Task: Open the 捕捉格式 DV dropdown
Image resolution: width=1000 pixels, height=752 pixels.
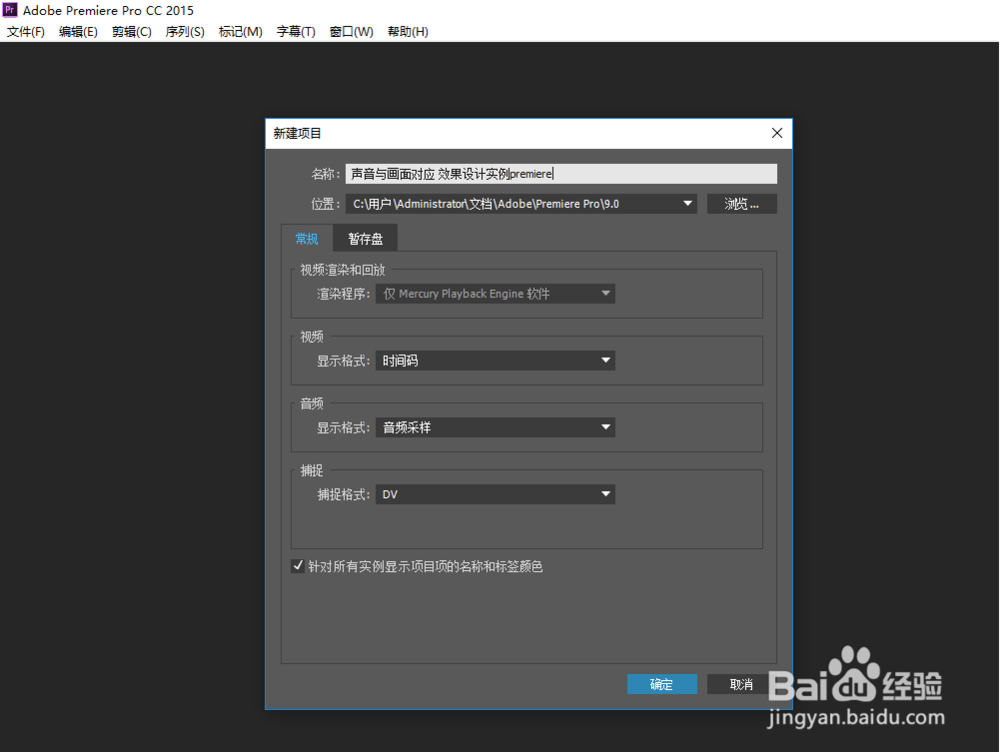Action: (x=495, y=494)
